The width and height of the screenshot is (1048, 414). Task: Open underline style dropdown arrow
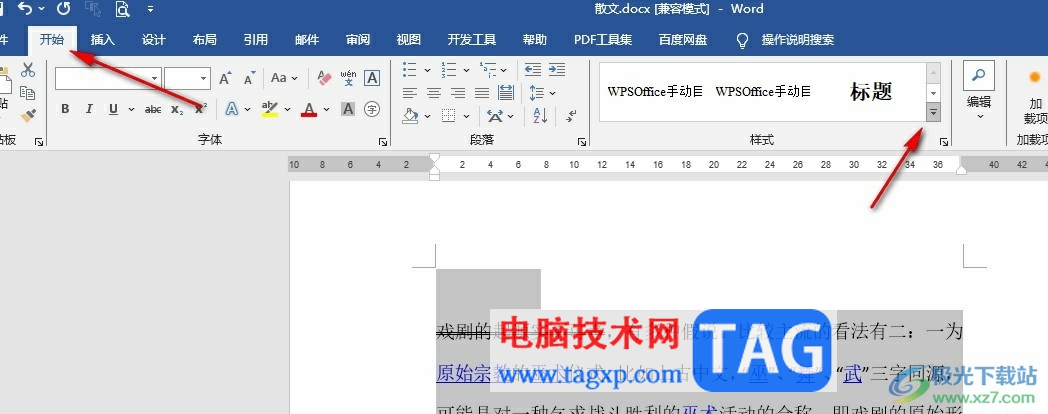click(131, 109)
